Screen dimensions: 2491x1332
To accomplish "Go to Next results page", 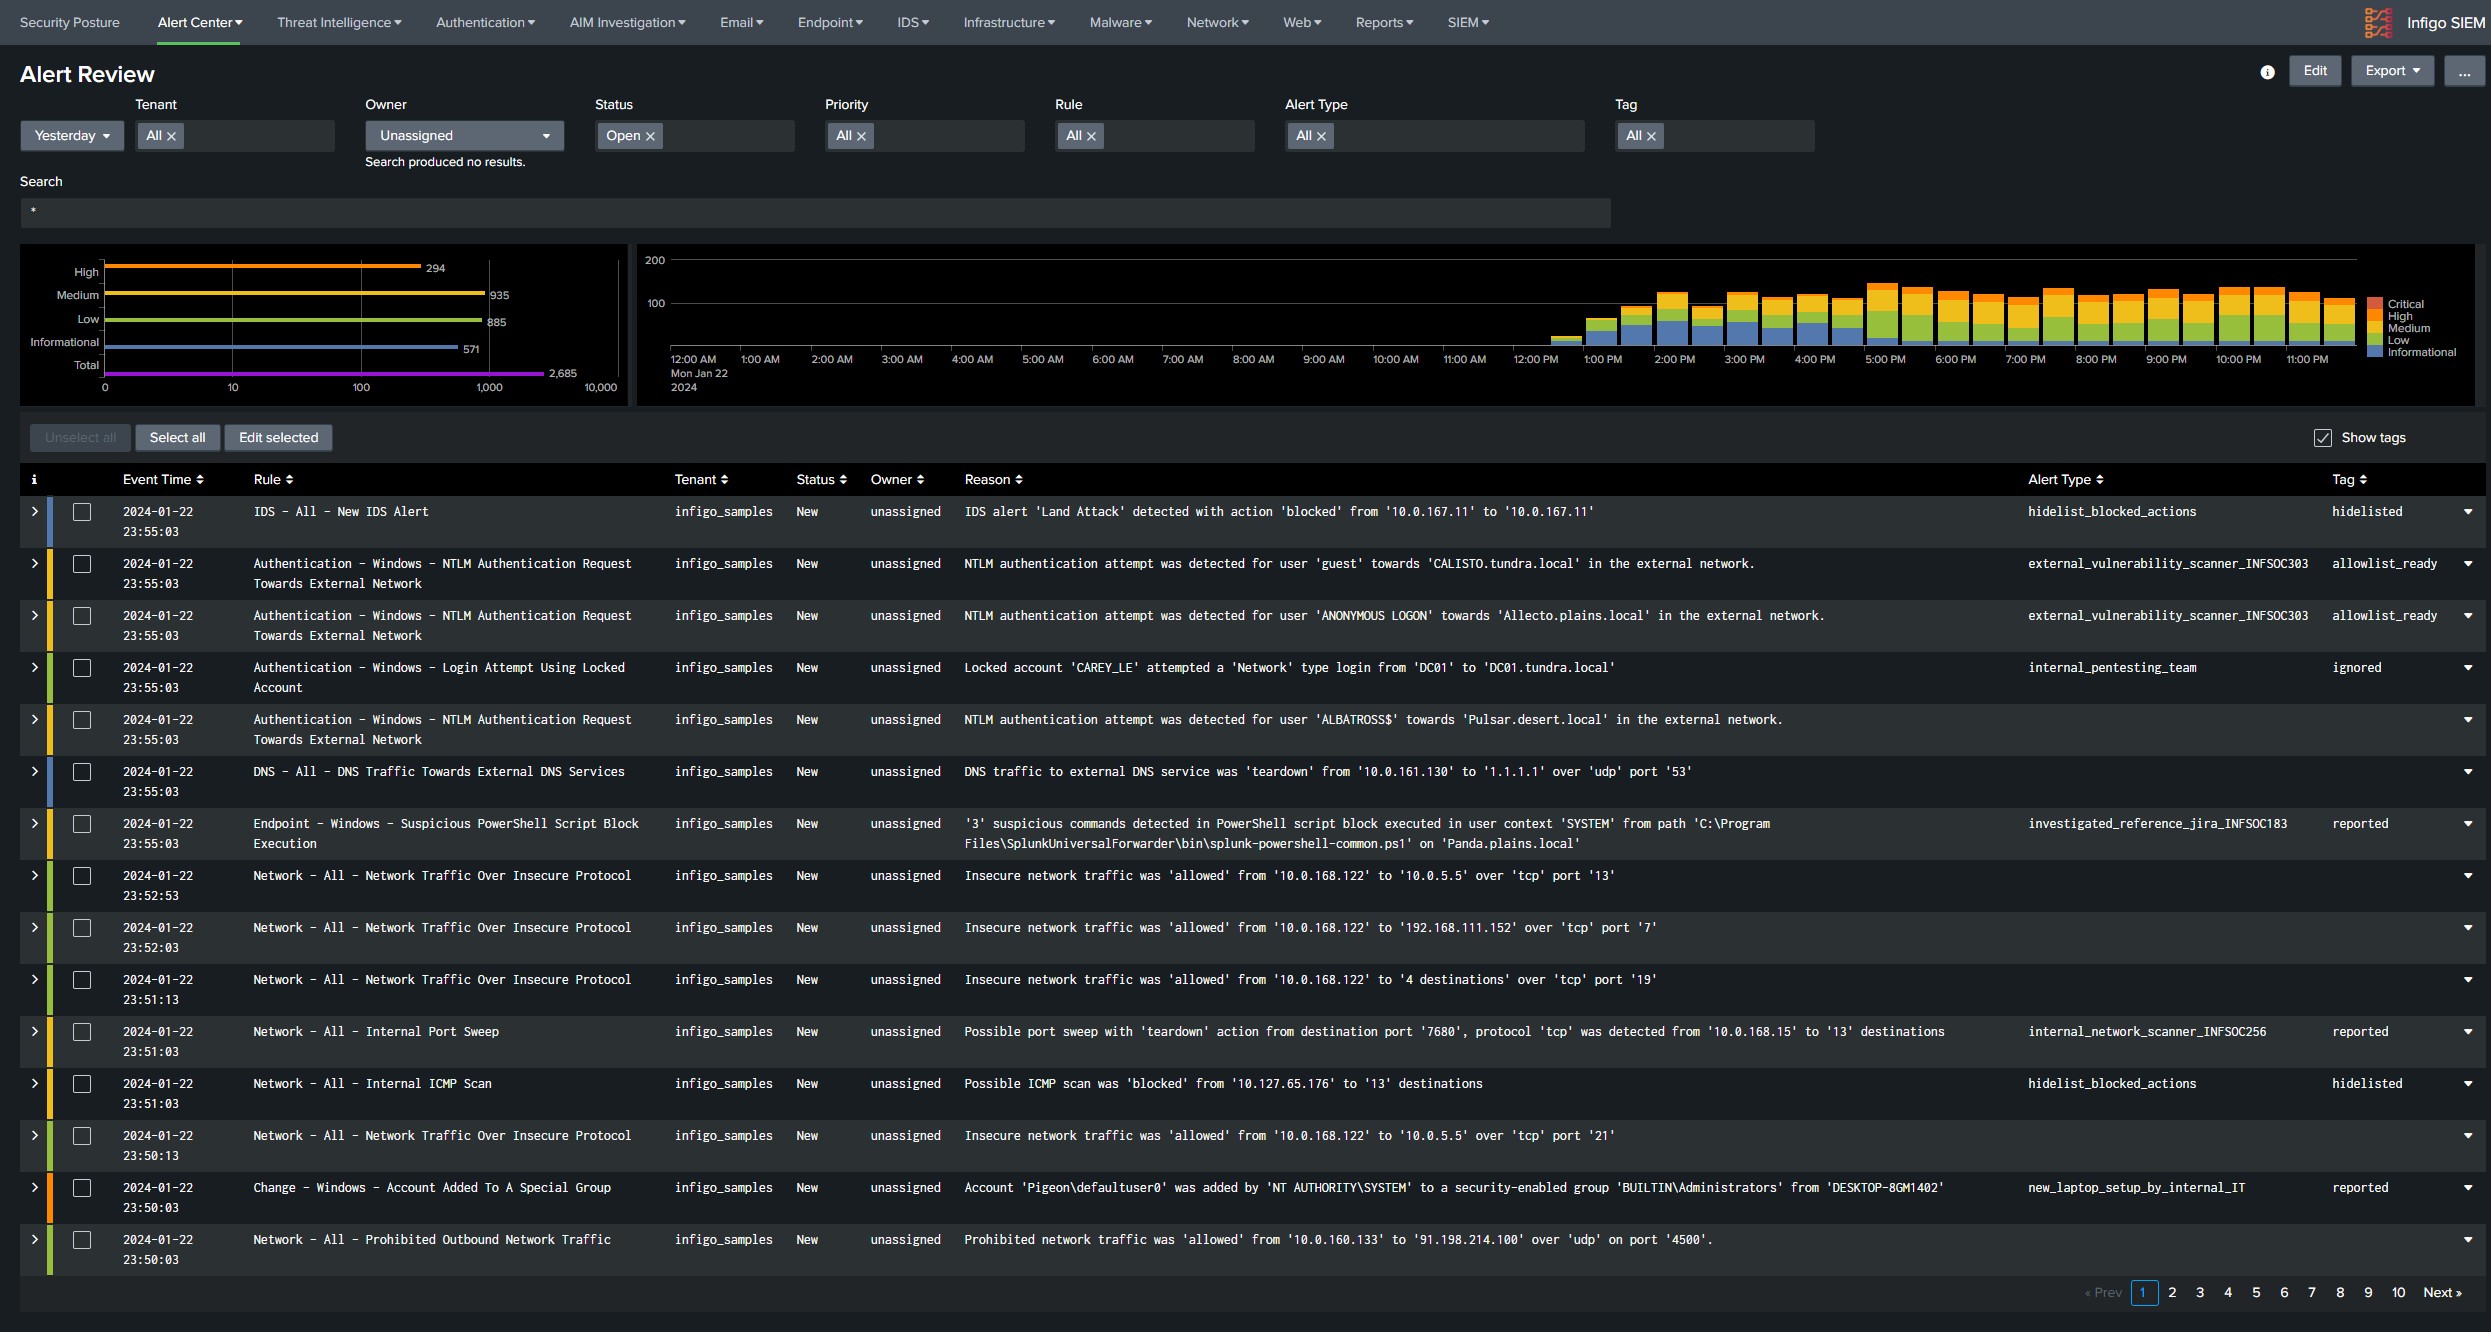I will coord(2442,1293).
